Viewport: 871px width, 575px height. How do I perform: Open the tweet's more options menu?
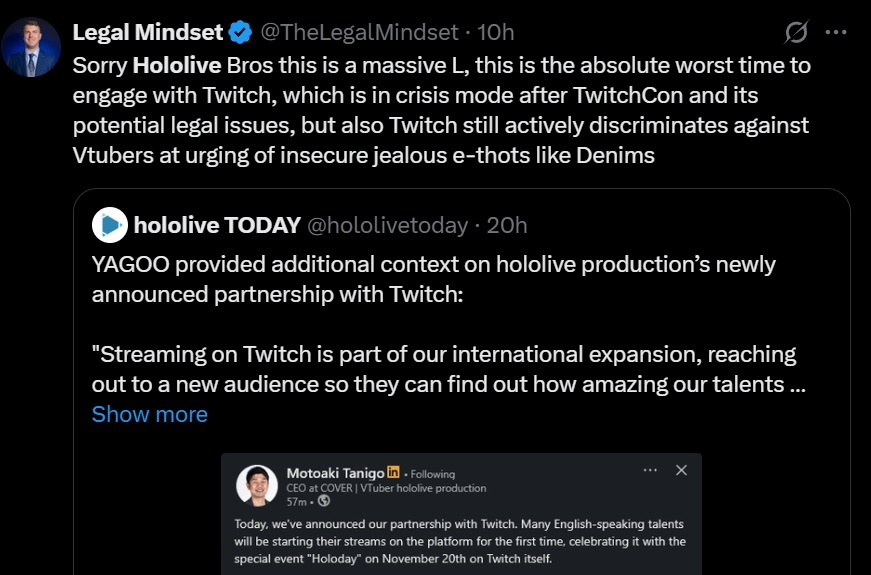point(836,32)
